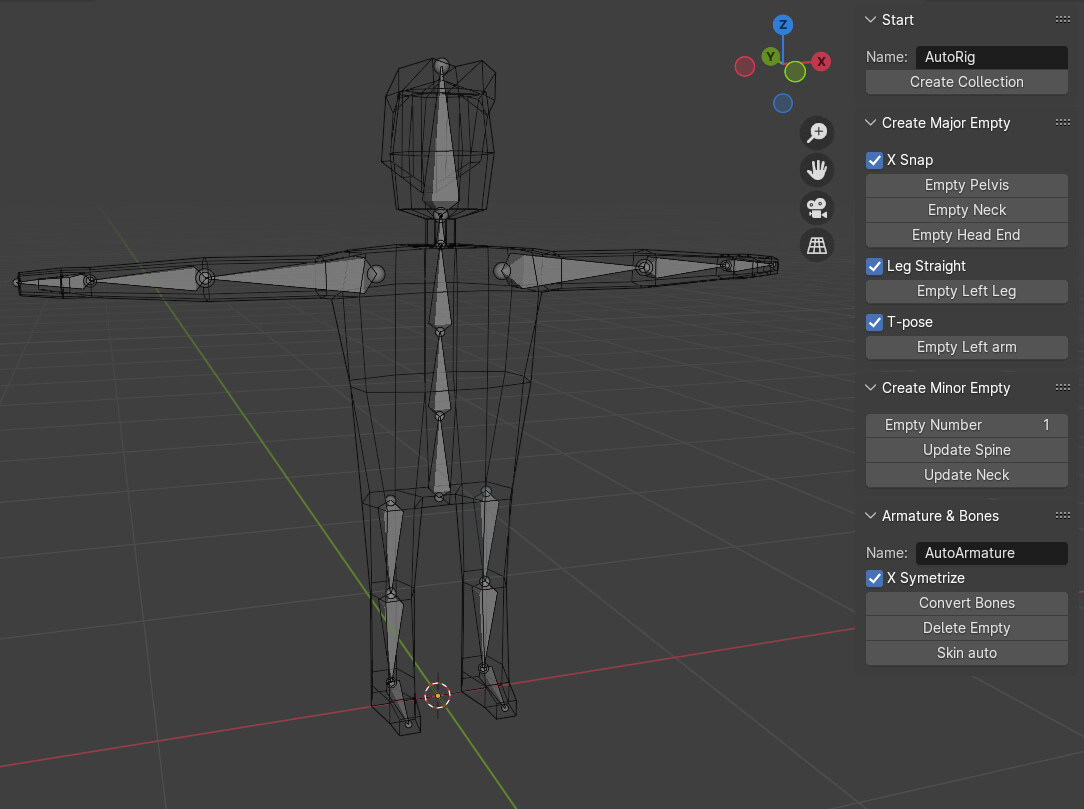Image resolution: width=1084 pixels, height=809 pixels.
Task: Click the green Y axis gizmo ball
Action: pyautogui.click(x=770, y=56)
